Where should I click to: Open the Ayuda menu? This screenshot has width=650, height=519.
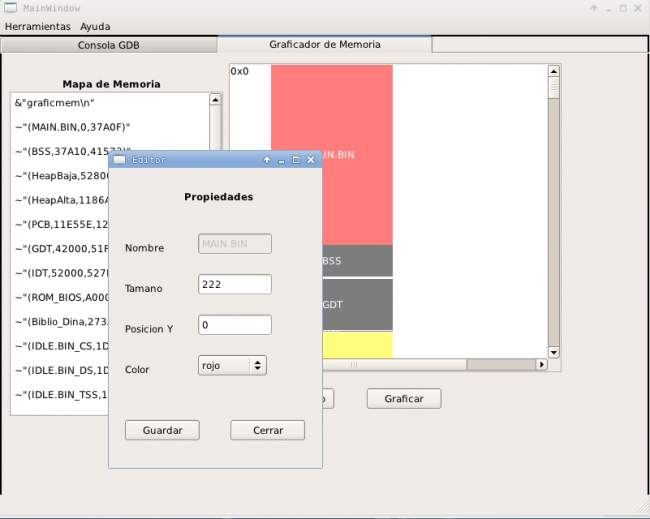(95, 26)
